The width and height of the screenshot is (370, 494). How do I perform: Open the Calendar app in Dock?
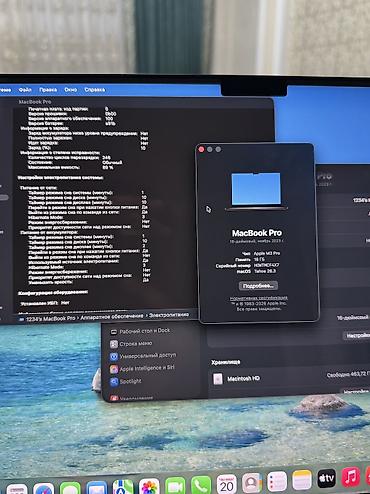click(x=227, y=484)
